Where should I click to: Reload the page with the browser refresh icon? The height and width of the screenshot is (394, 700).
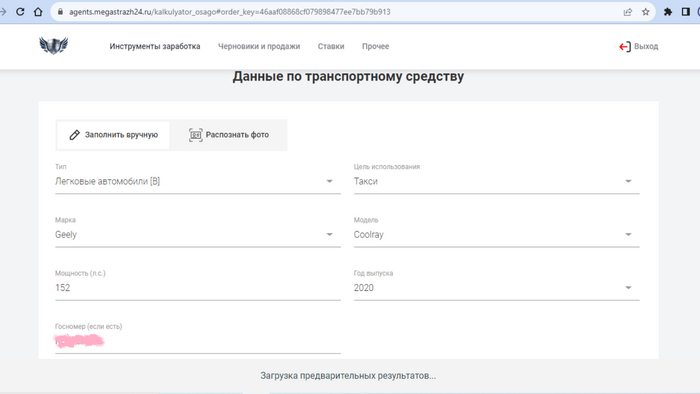click(x=20, y=12)
